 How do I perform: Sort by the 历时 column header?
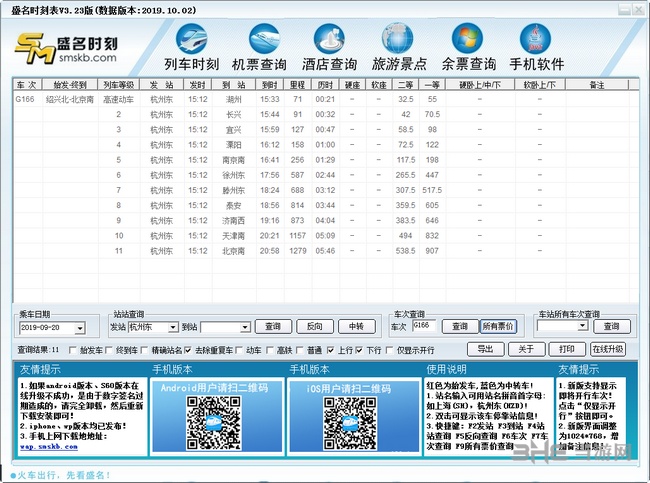pos(325,85)
